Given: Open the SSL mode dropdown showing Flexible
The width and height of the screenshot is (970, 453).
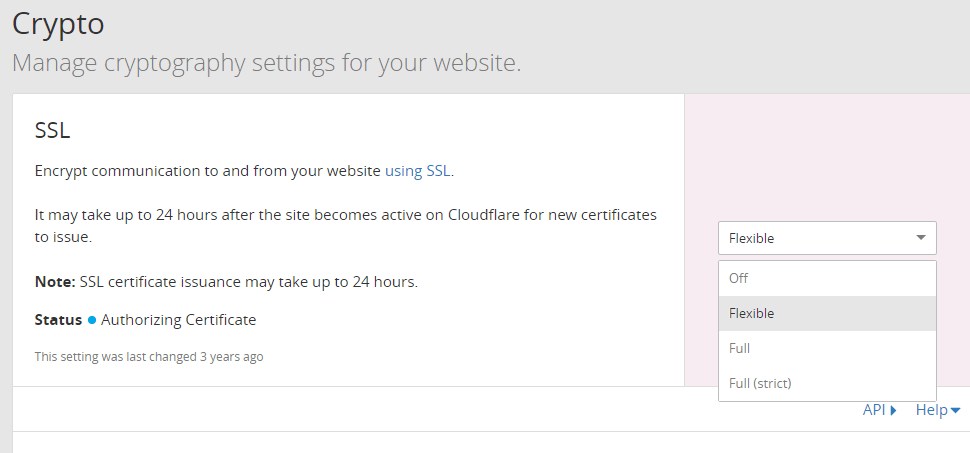Looking at the screenshot, I should 826,238.
